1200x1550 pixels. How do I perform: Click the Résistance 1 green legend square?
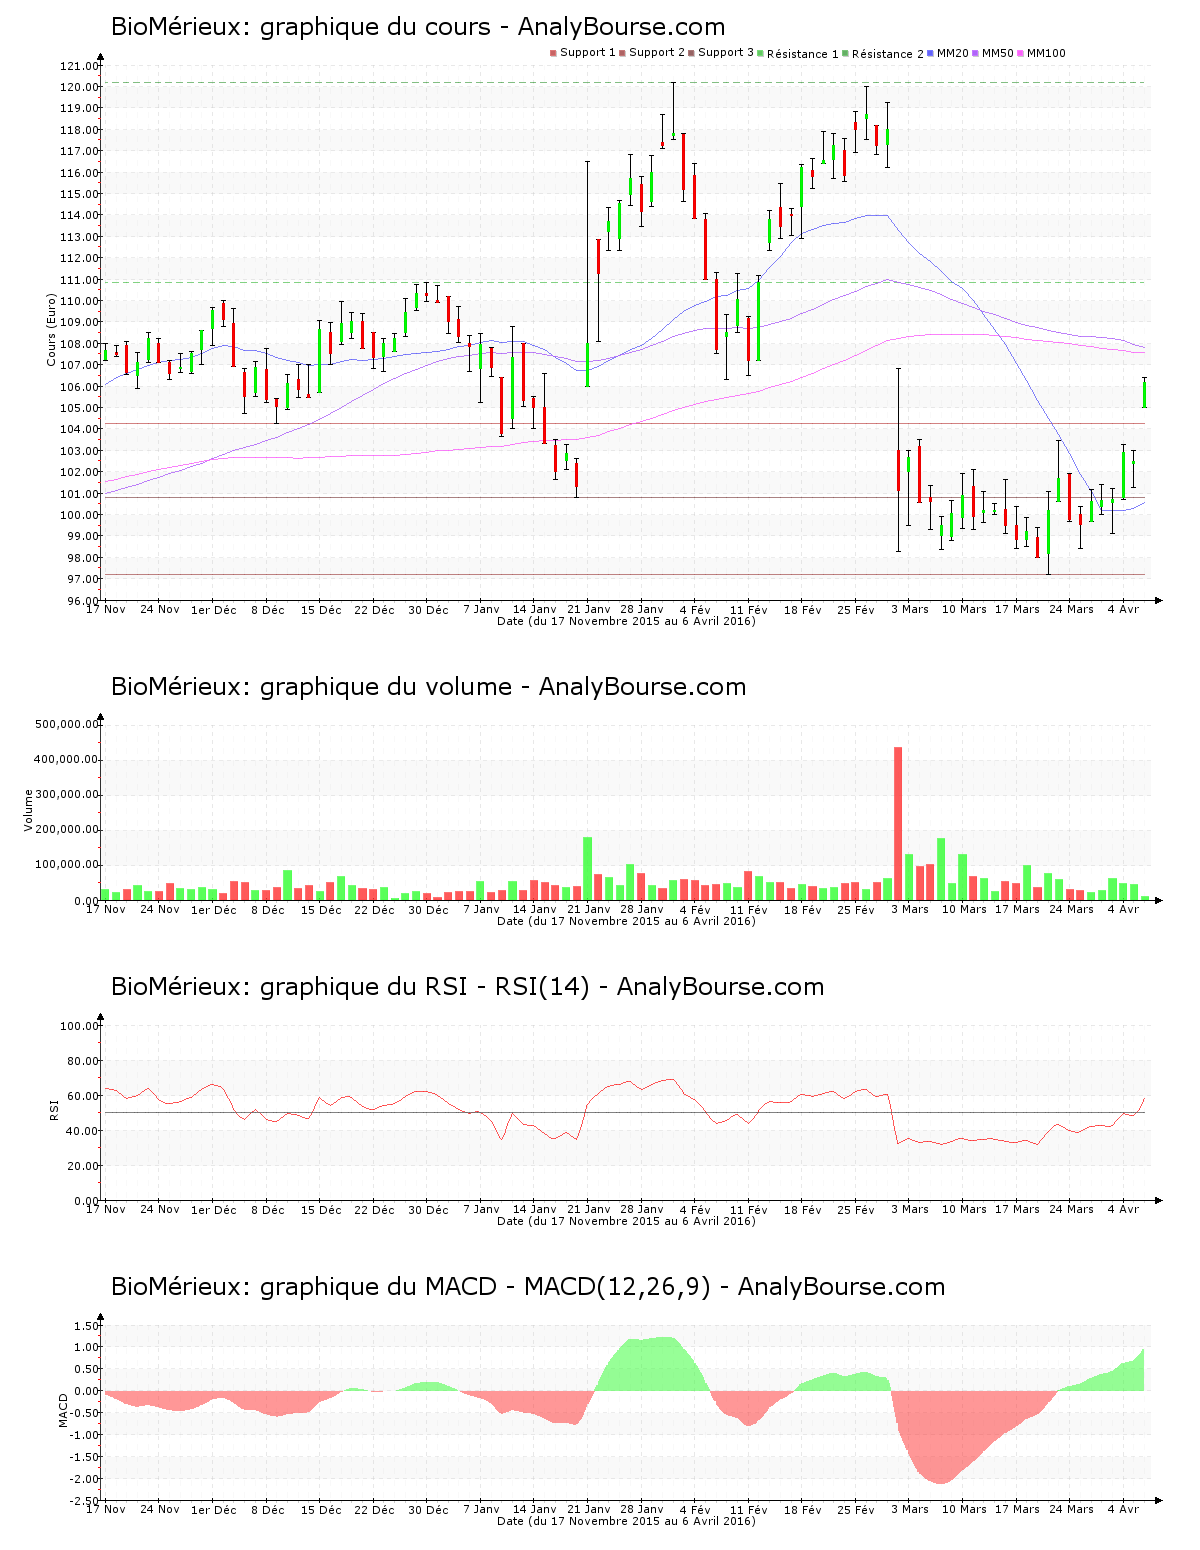click(x=761, y=53)
